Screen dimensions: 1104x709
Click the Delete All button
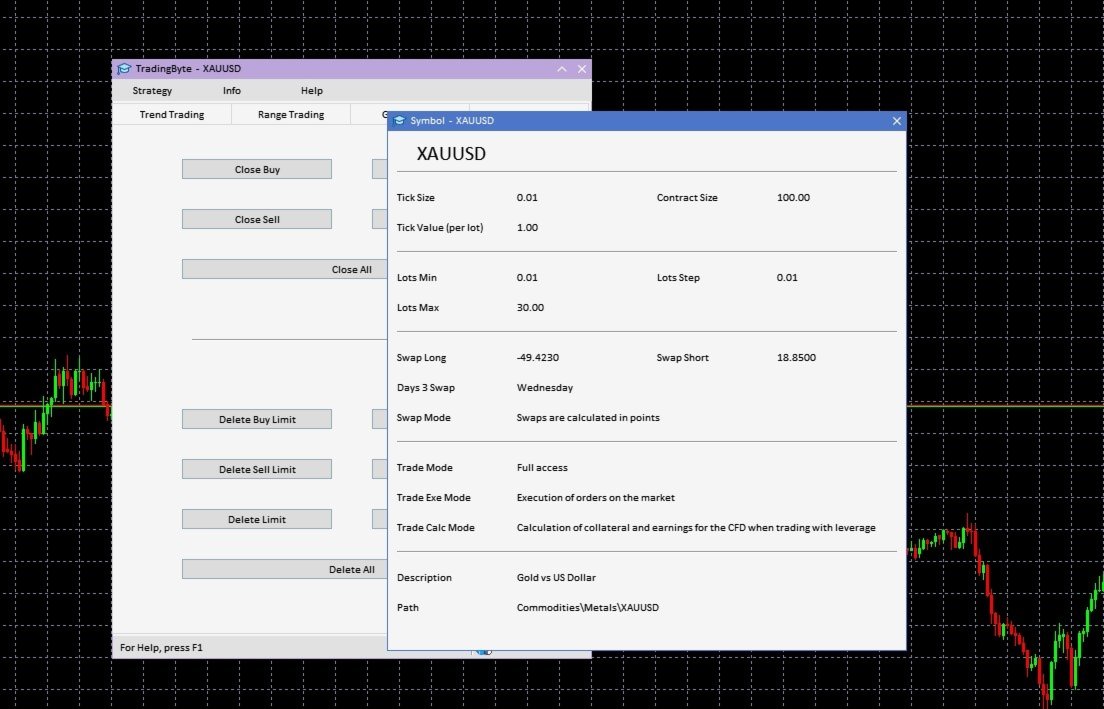(x=284, y=570)
